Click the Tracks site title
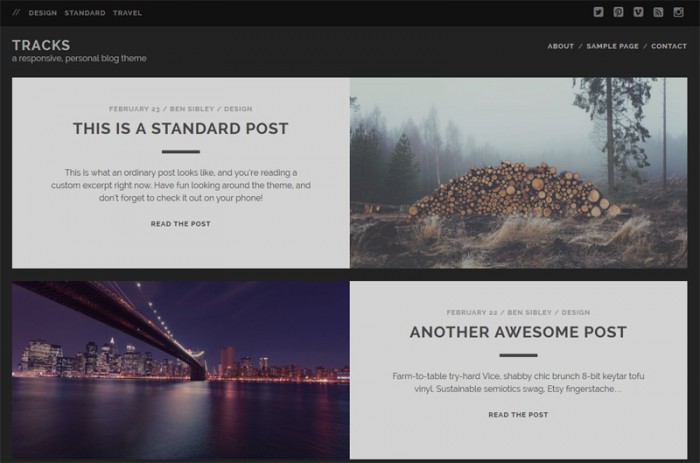The height and width of the screenshot is (463, 700). click(x=41, y=45)
